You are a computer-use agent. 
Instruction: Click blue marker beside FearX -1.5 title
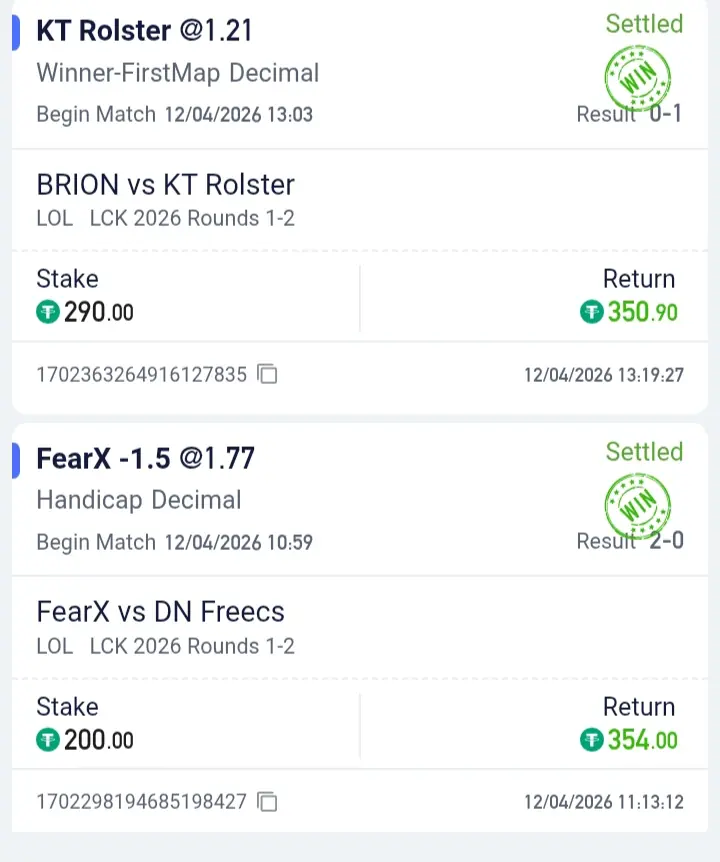(16, 459)
